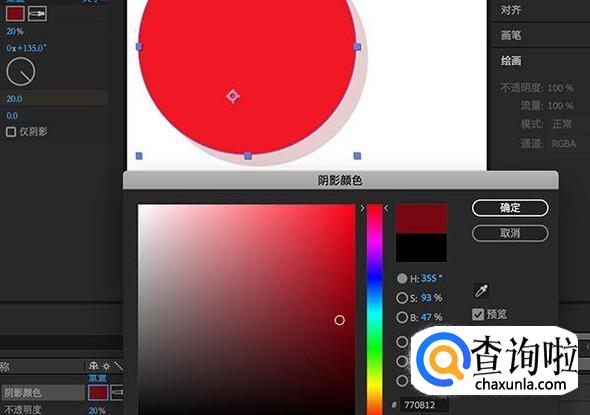Uncheck the 预览 preview checkbox
This screenshot has height=415, width=590.
click(478, 314)
